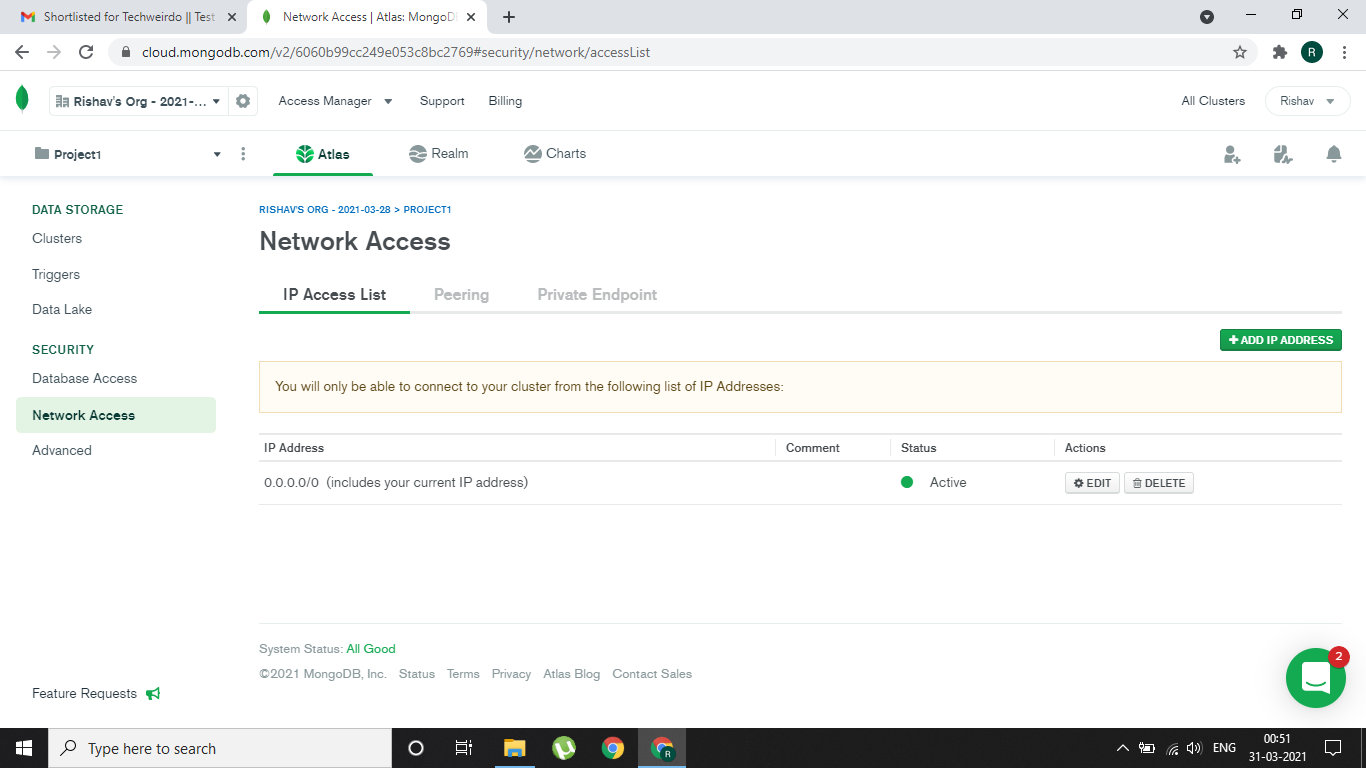Launch WhatsApp from the taskbar
Image resolution: width=1366 pixels, height=768 pixels.
[x=563, y=747]
